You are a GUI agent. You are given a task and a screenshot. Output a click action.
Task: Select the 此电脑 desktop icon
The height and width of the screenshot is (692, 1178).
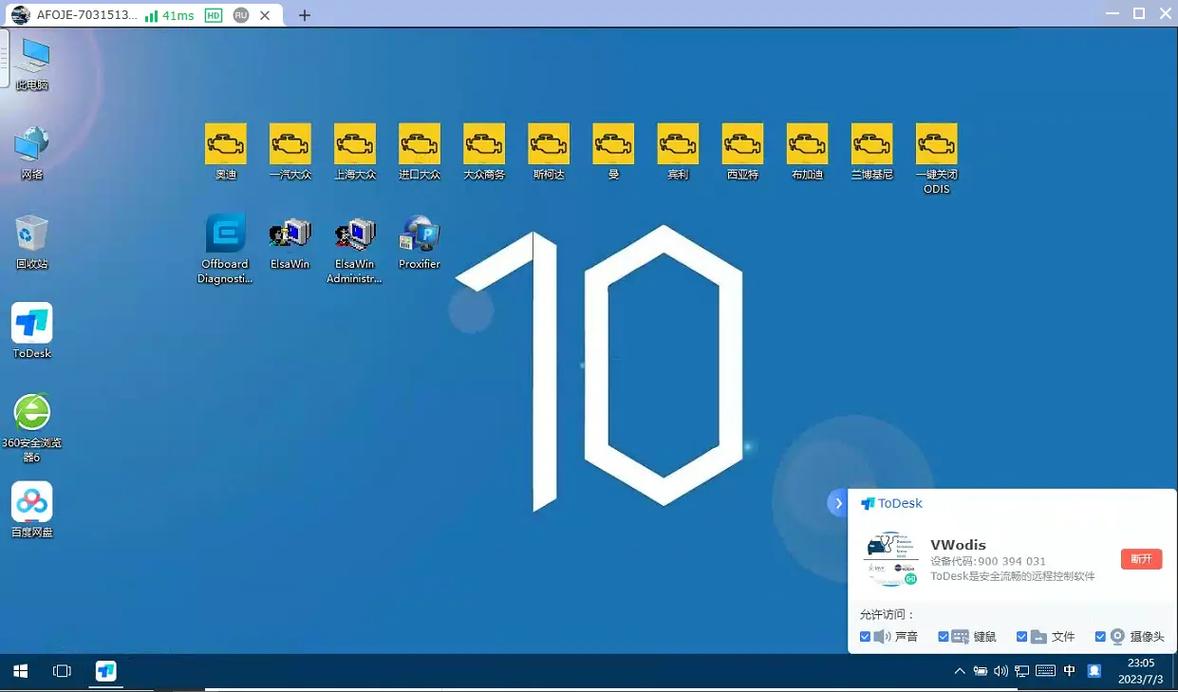click(32, 65)
